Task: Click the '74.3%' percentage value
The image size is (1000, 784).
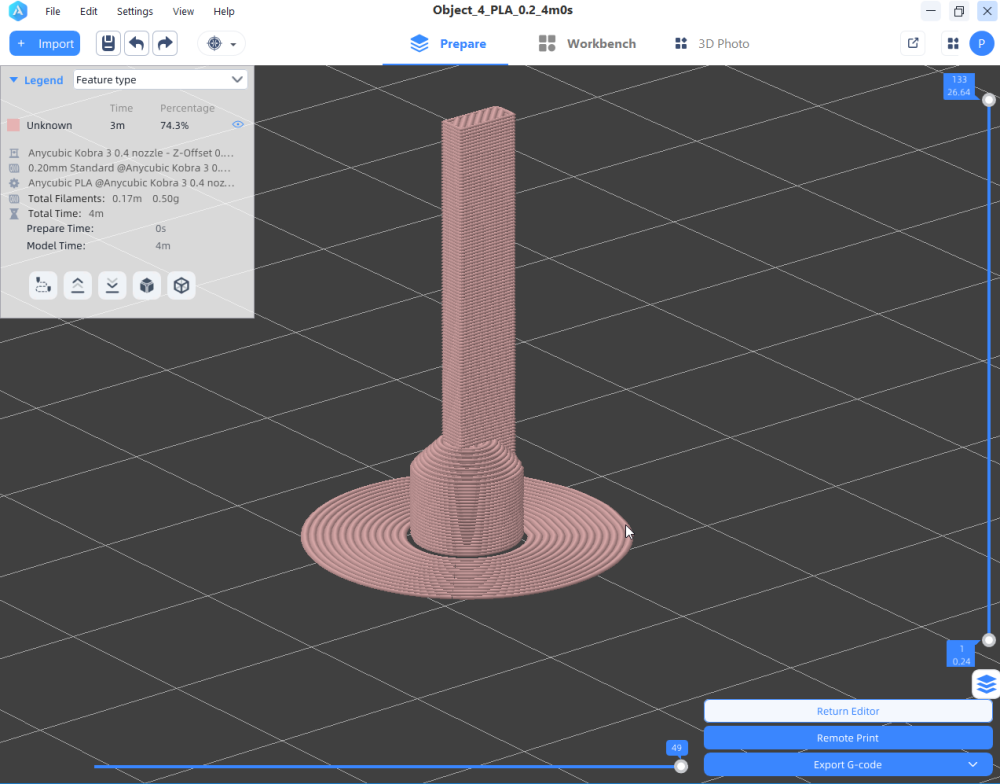Action: pyautogui.click(x=174, y=125)
